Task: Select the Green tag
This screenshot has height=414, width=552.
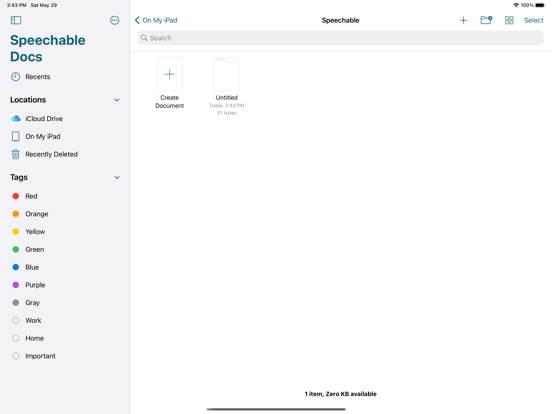Action: click(28, 249)
